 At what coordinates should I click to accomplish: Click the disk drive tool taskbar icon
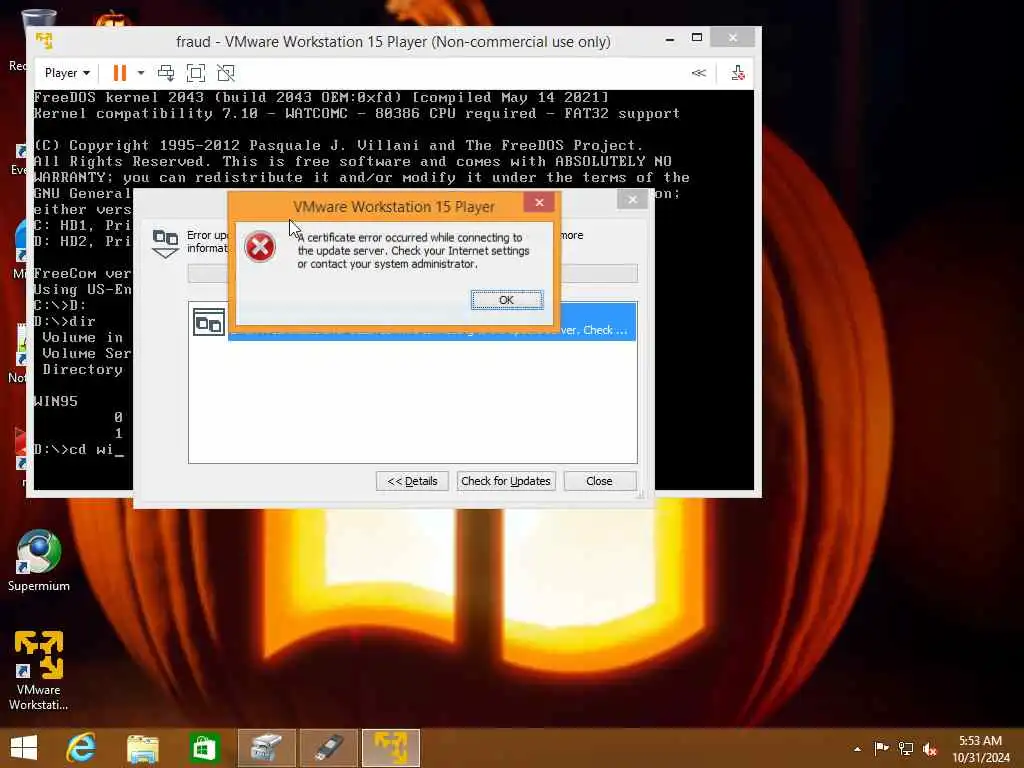266,748
